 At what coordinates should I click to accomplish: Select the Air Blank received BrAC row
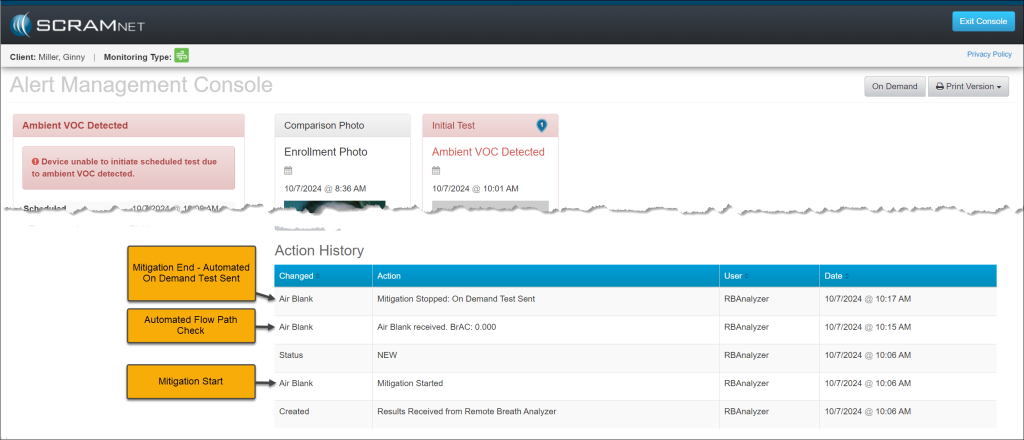tap(435, 327)
